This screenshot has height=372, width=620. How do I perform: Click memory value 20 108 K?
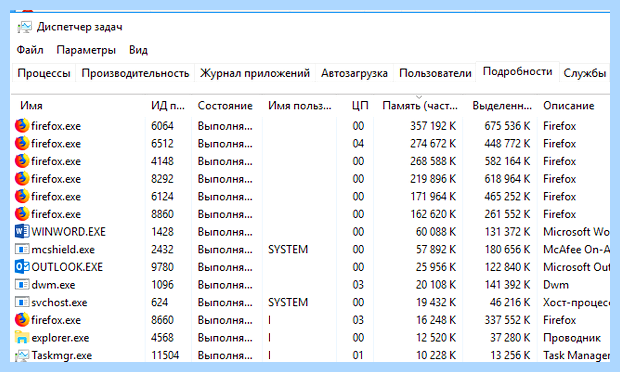tap(435, 285)
